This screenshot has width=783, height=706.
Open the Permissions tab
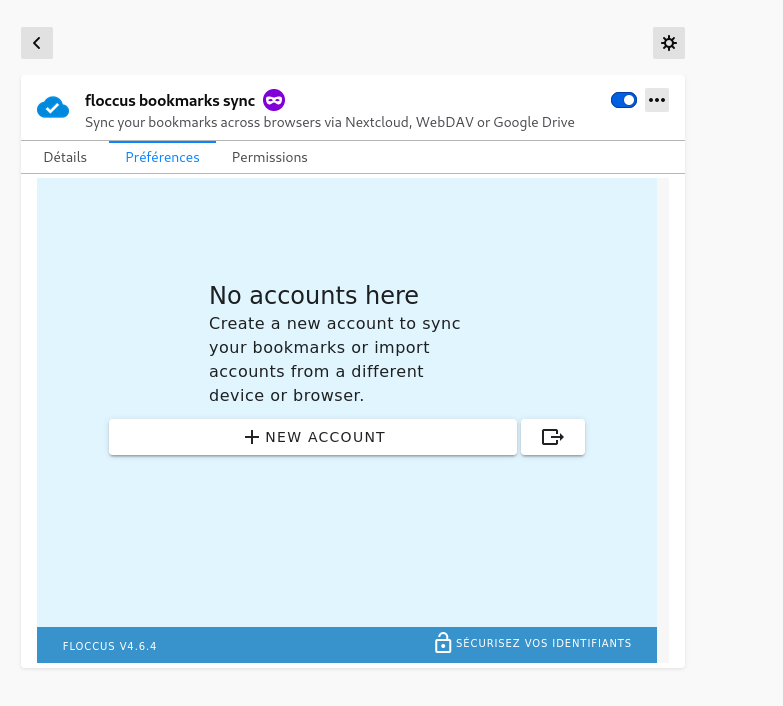click(270, 157)
